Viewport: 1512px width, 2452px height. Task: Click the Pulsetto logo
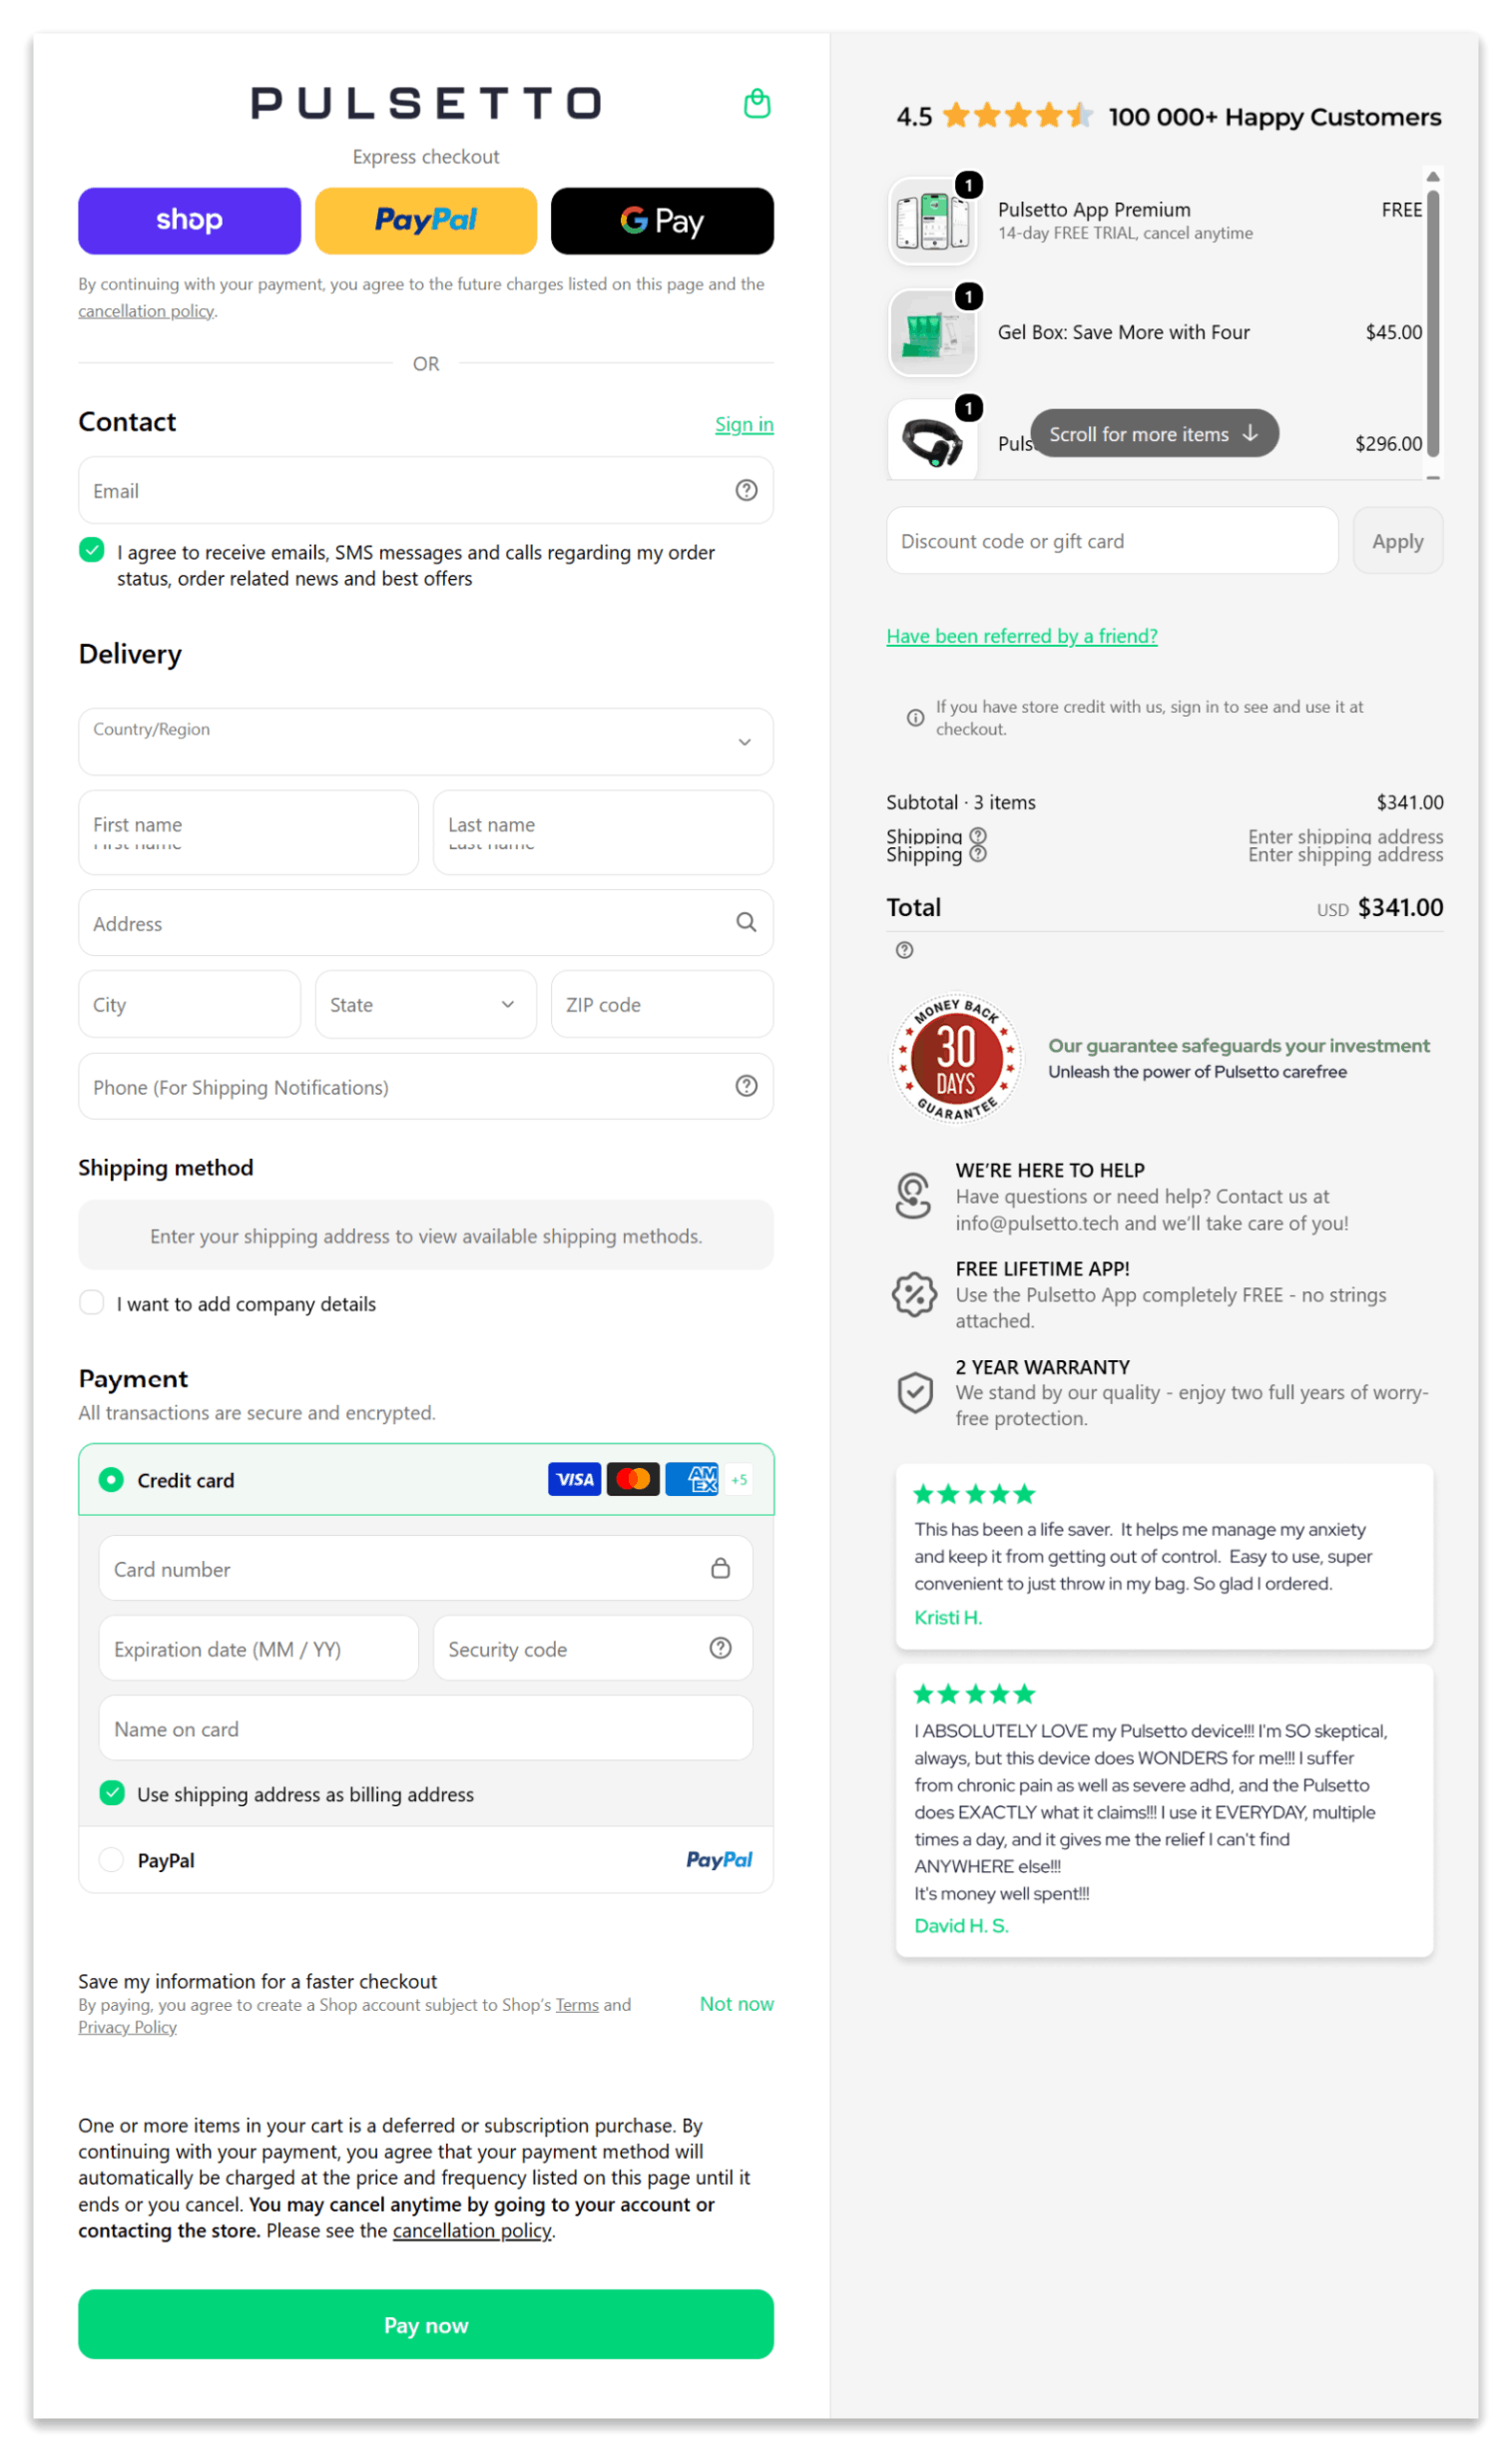(426, 103)
